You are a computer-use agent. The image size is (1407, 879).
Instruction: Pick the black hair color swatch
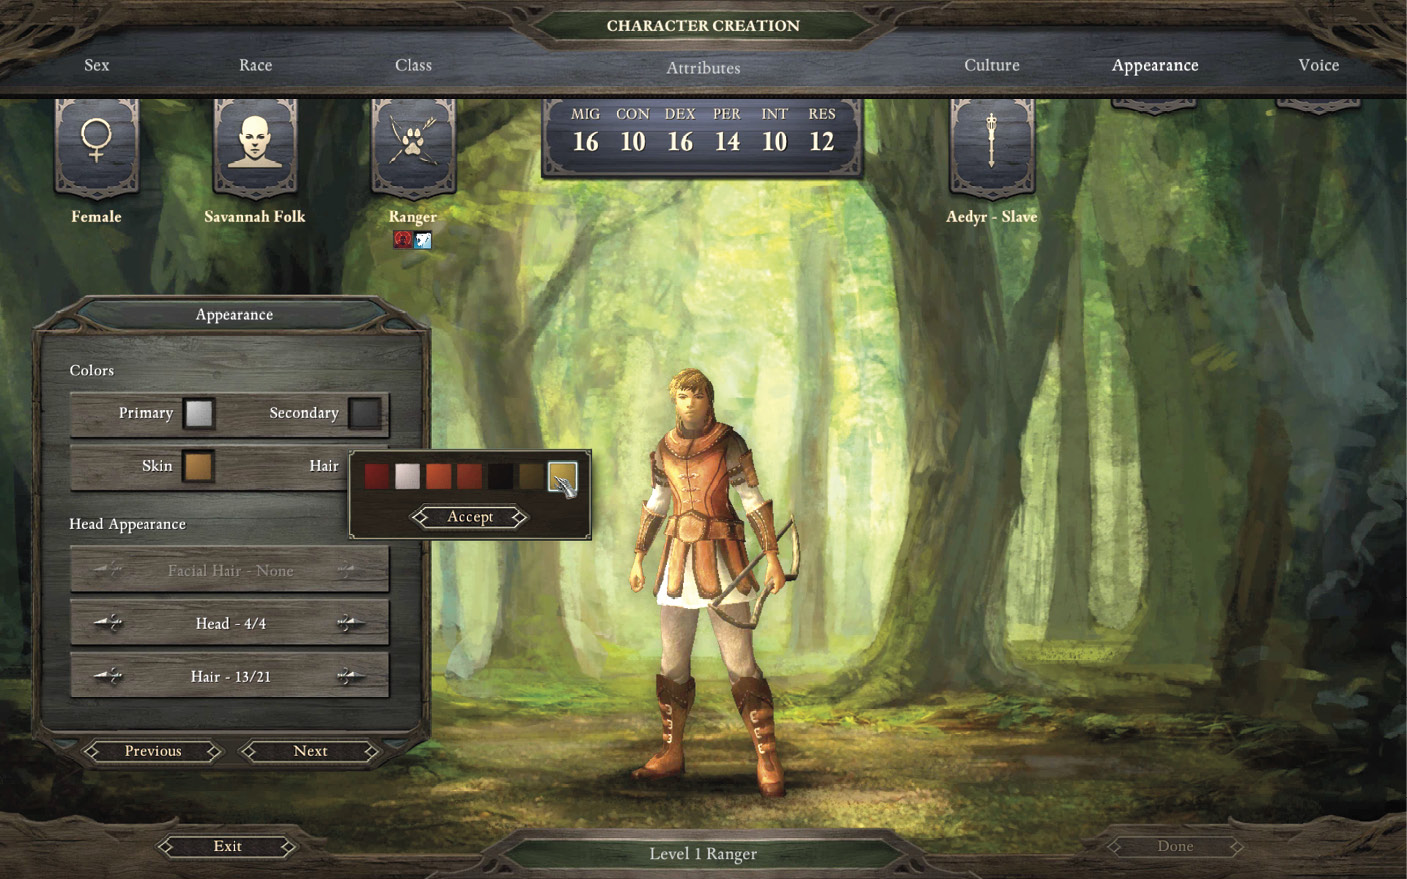pyautogui.click(x=500, y=476)
